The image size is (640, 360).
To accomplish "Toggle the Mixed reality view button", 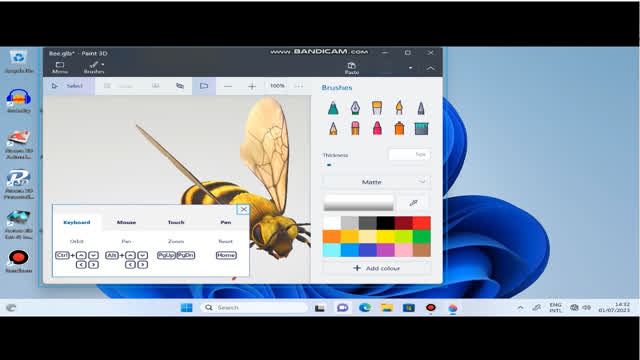I will [x=180, y=86].
